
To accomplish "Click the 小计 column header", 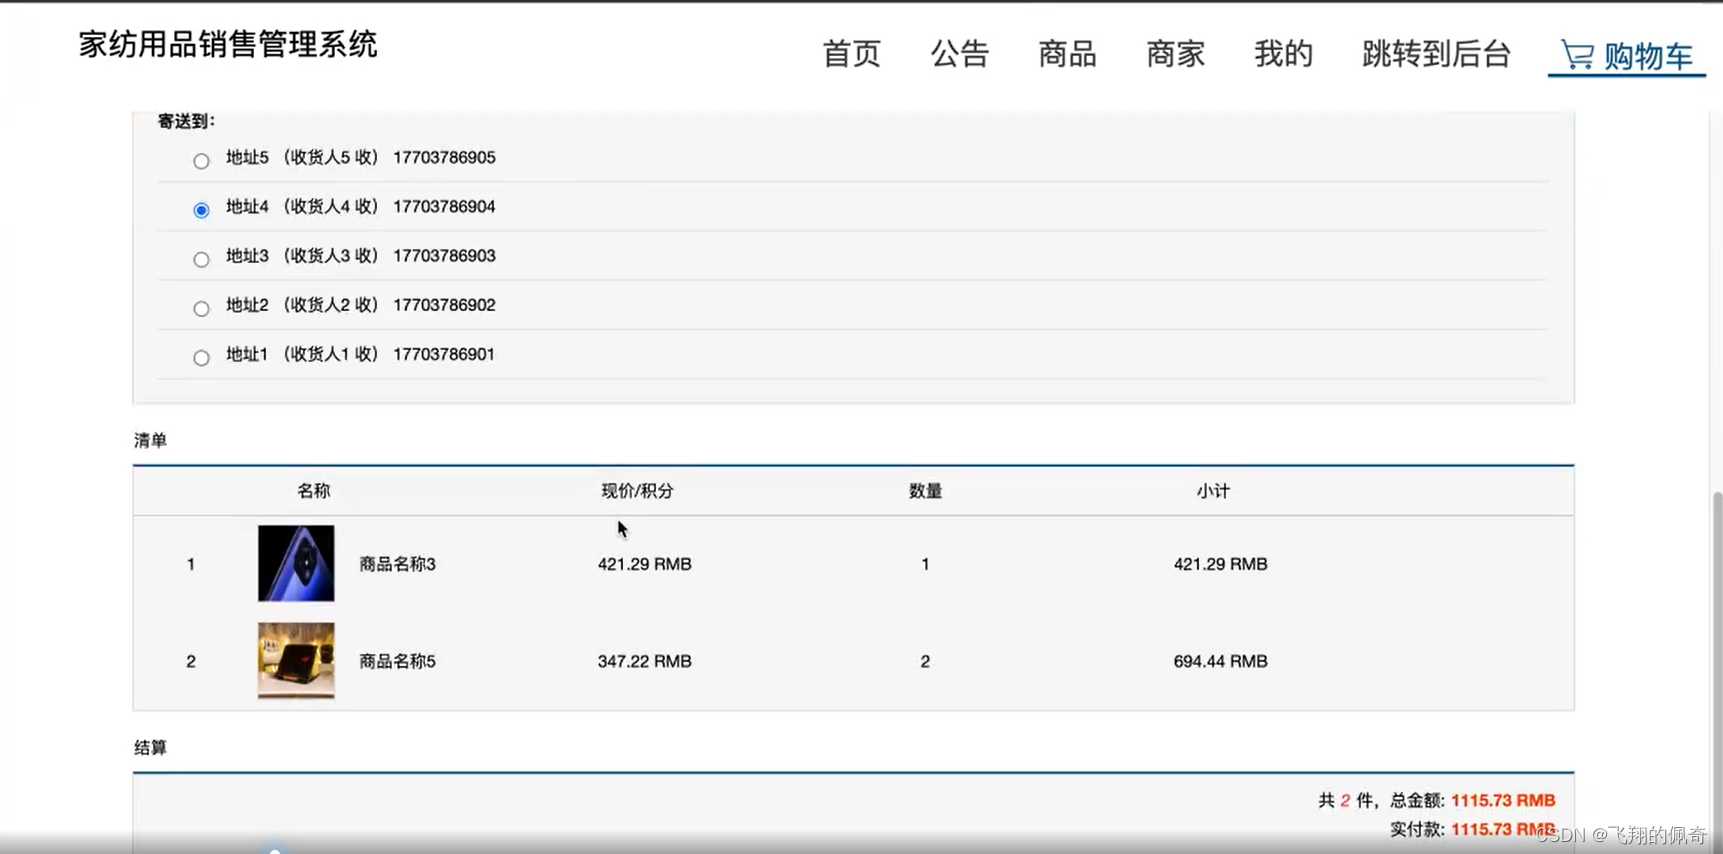I will click(x=1213, y=491).
